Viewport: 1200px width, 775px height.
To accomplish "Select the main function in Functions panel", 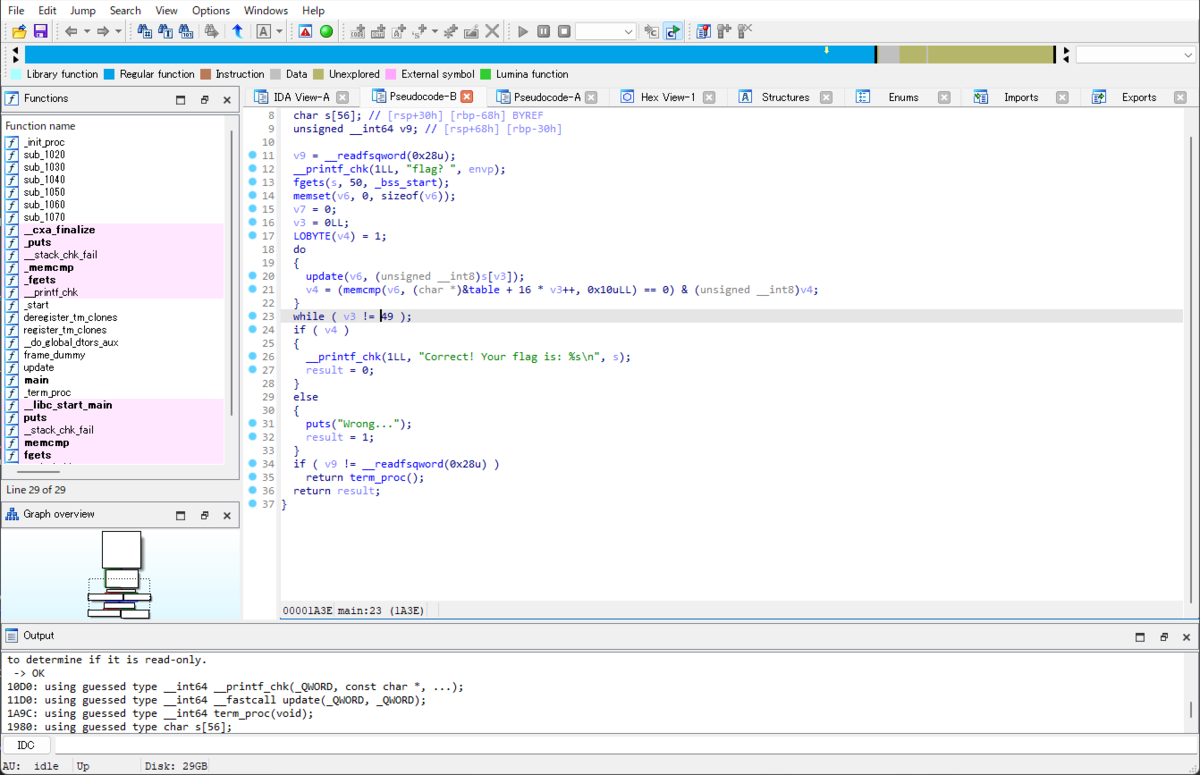I will (x=38, y=380).
